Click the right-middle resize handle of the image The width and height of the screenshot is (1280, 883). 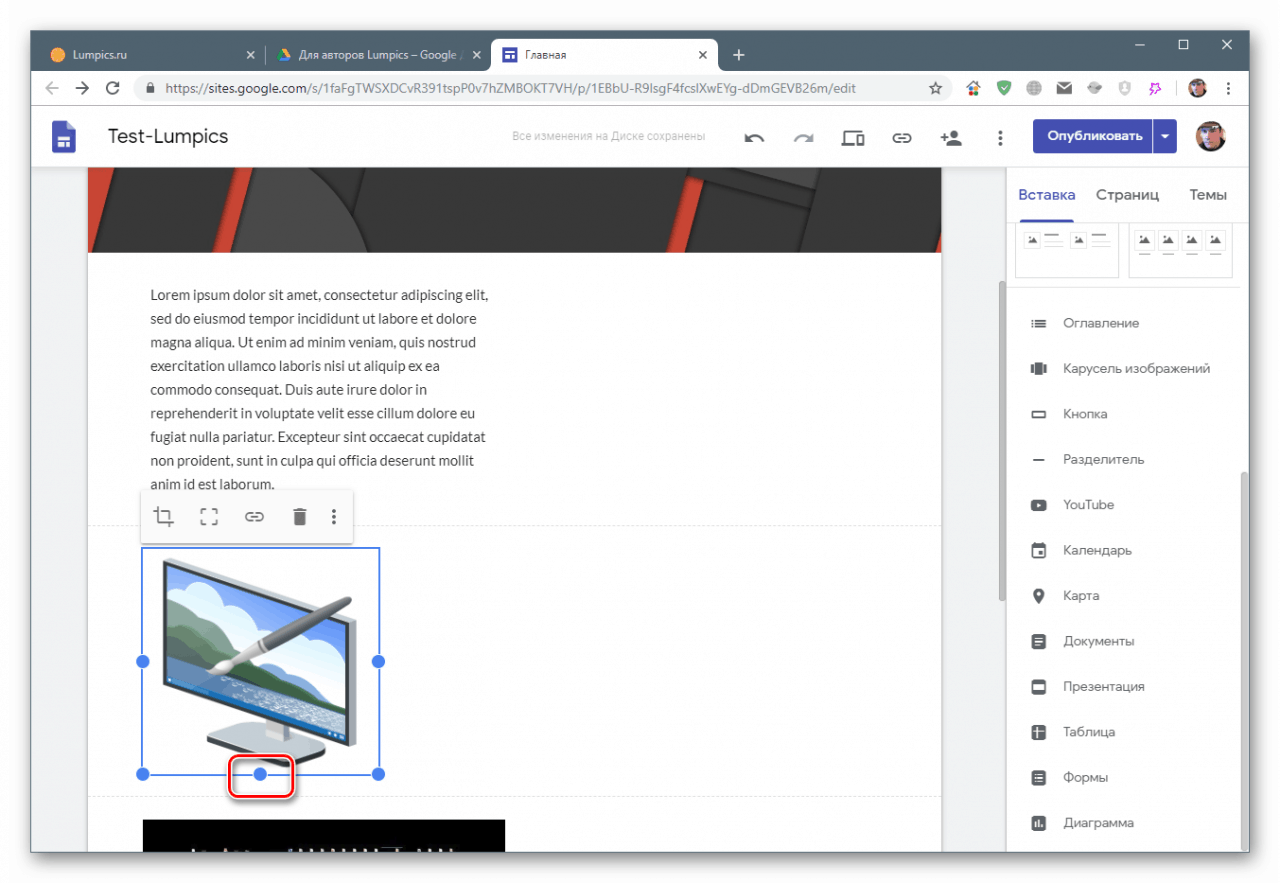click(x=379, y=661)
